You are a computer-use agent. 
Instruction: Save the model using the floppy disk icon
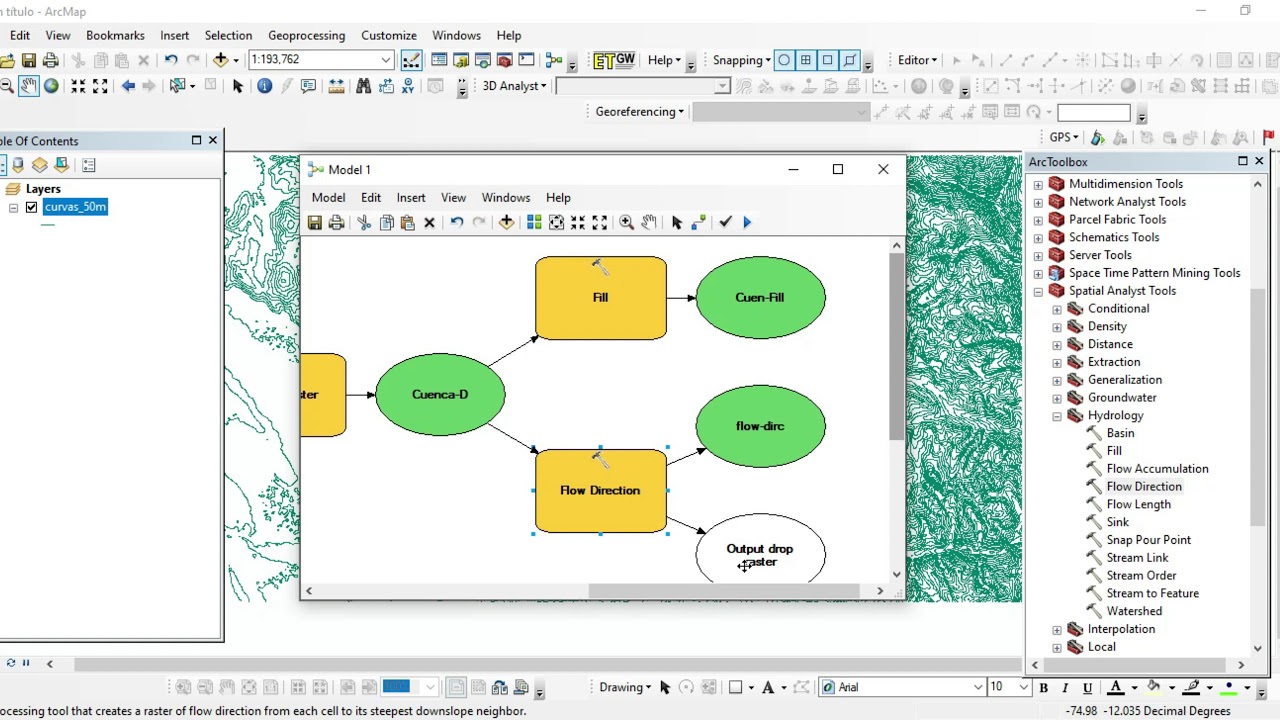[x=314, y=222]
